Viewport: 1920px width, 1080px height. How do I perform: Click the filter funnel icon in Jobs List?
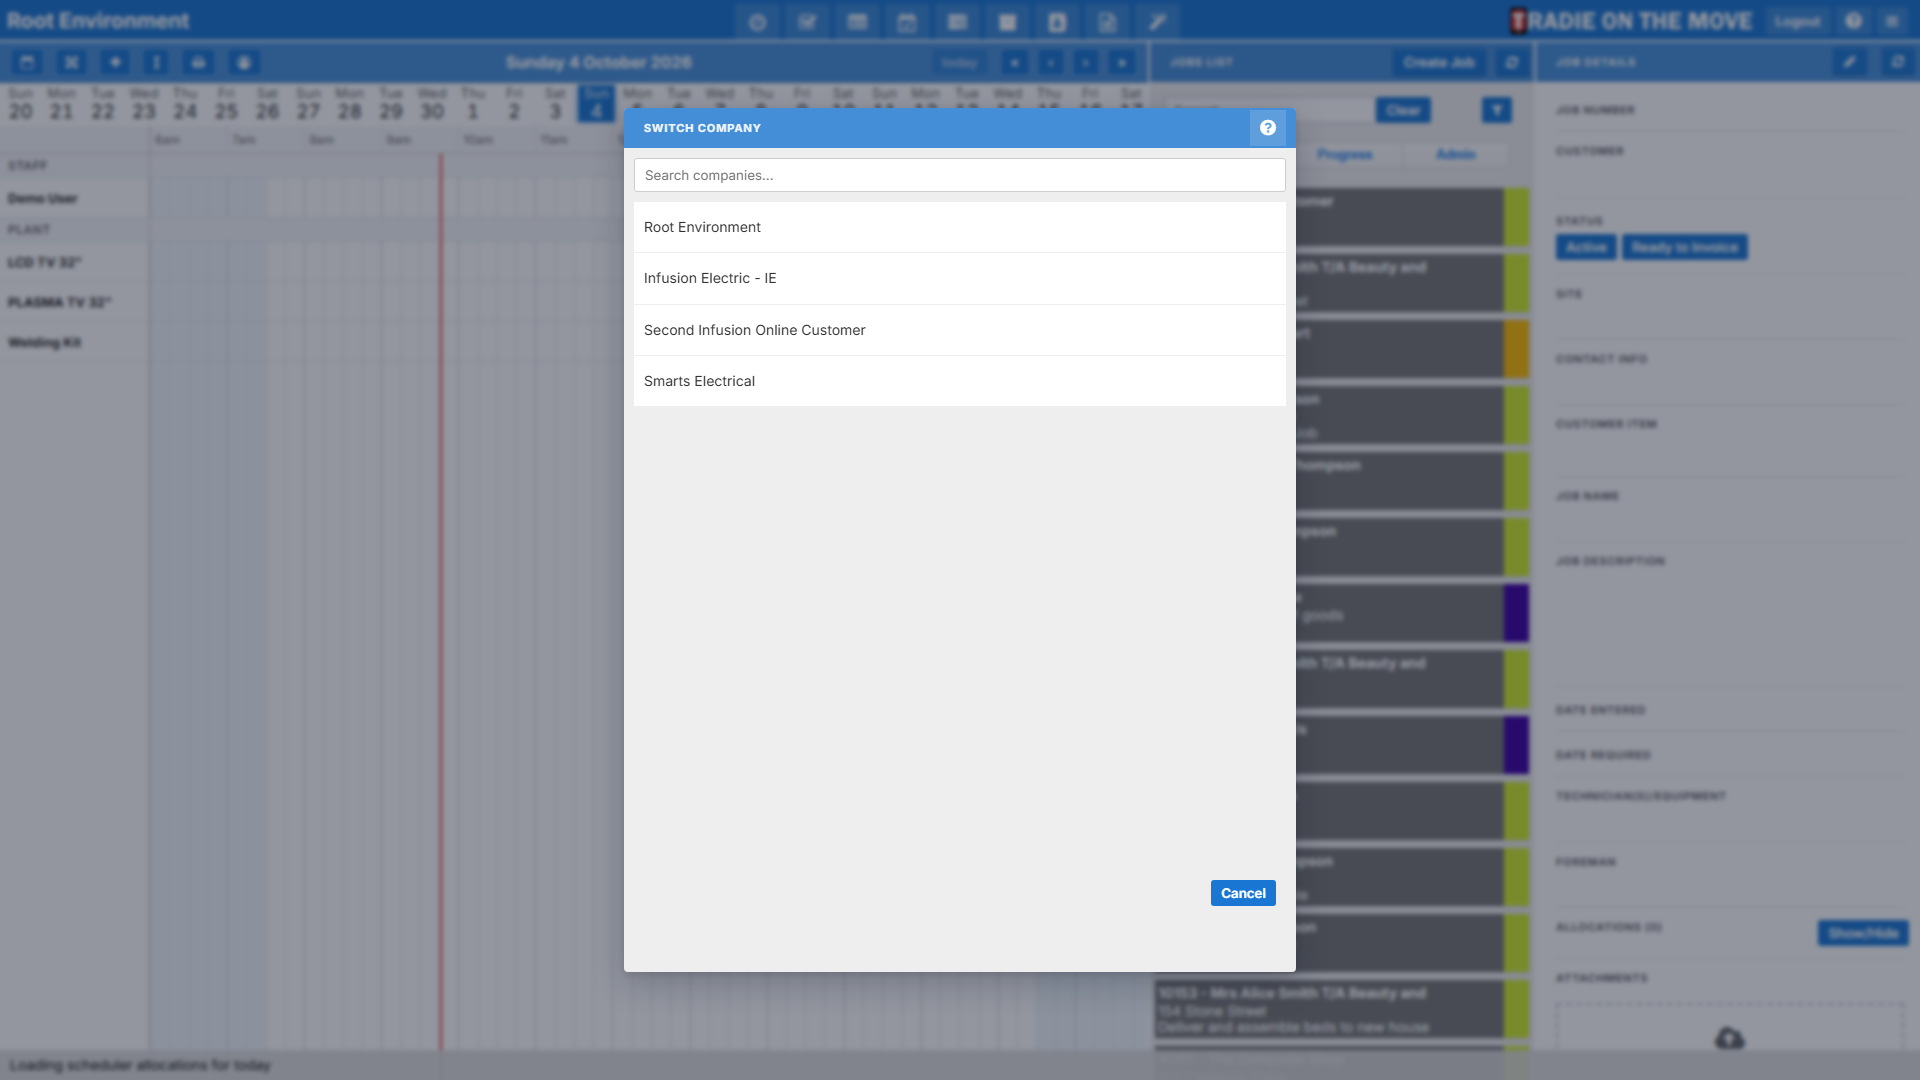point(1496,110)
